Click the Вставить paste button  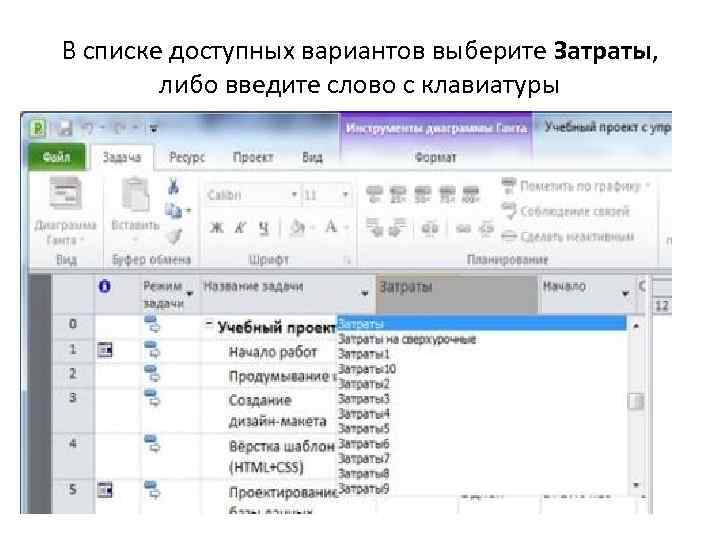[x=135, y=210]
